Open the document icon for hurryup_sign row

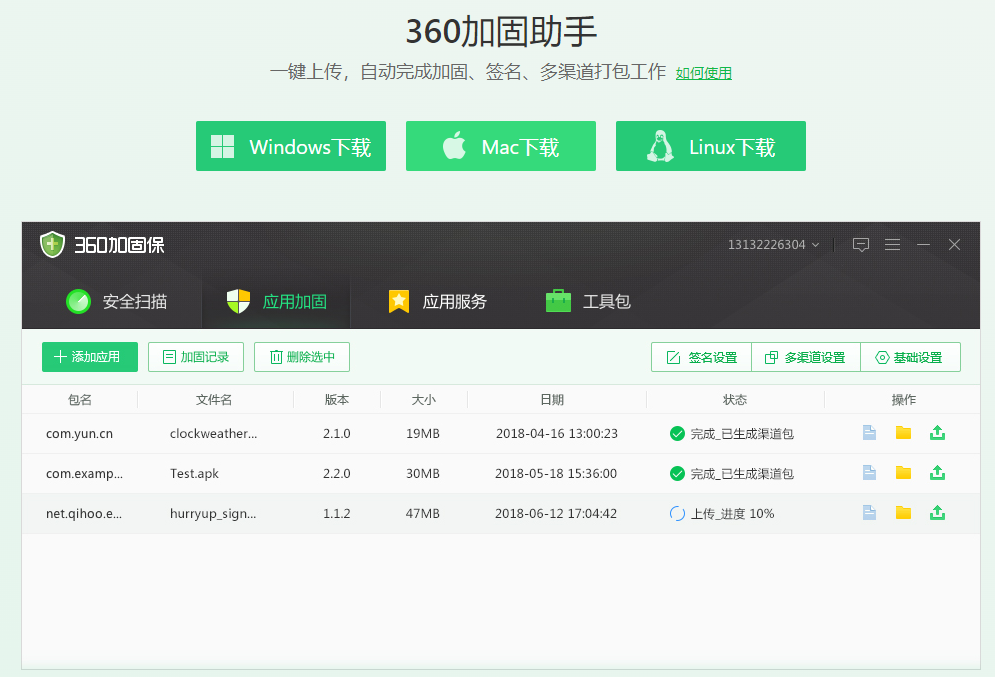coord(869,513)
